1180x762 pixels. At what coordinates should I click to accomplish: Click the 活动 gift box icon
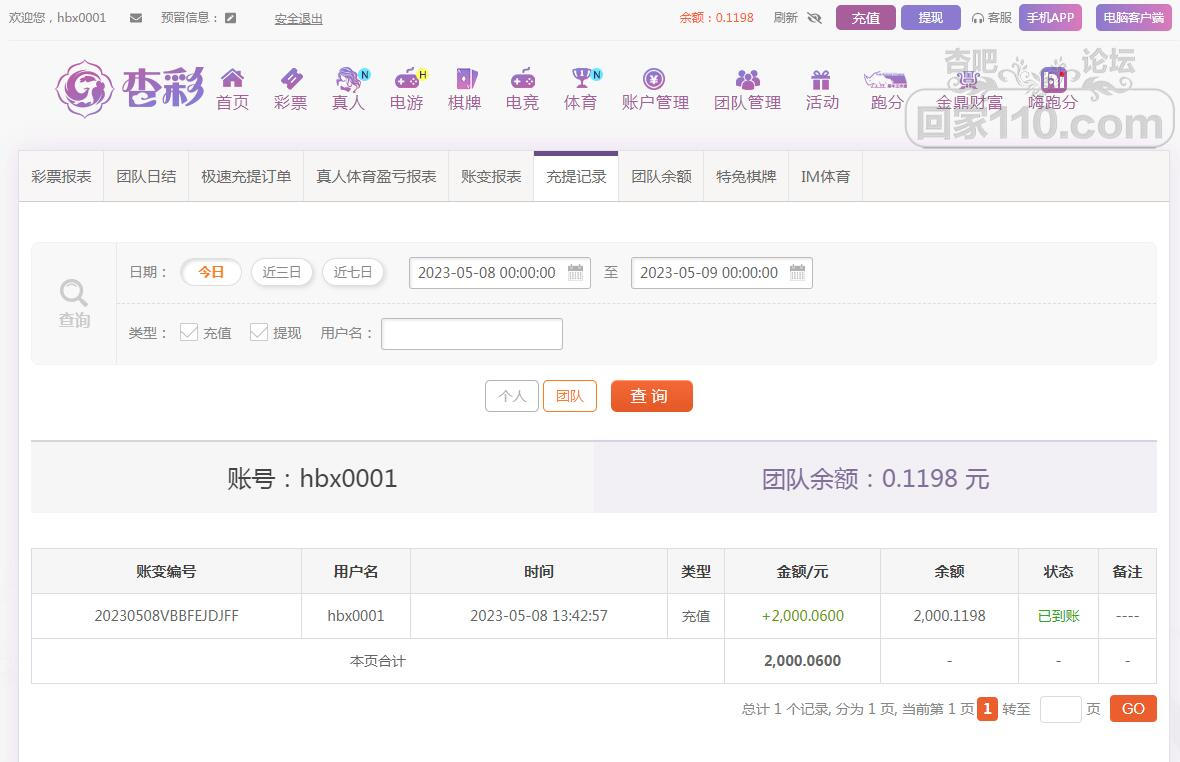(821, 79)
